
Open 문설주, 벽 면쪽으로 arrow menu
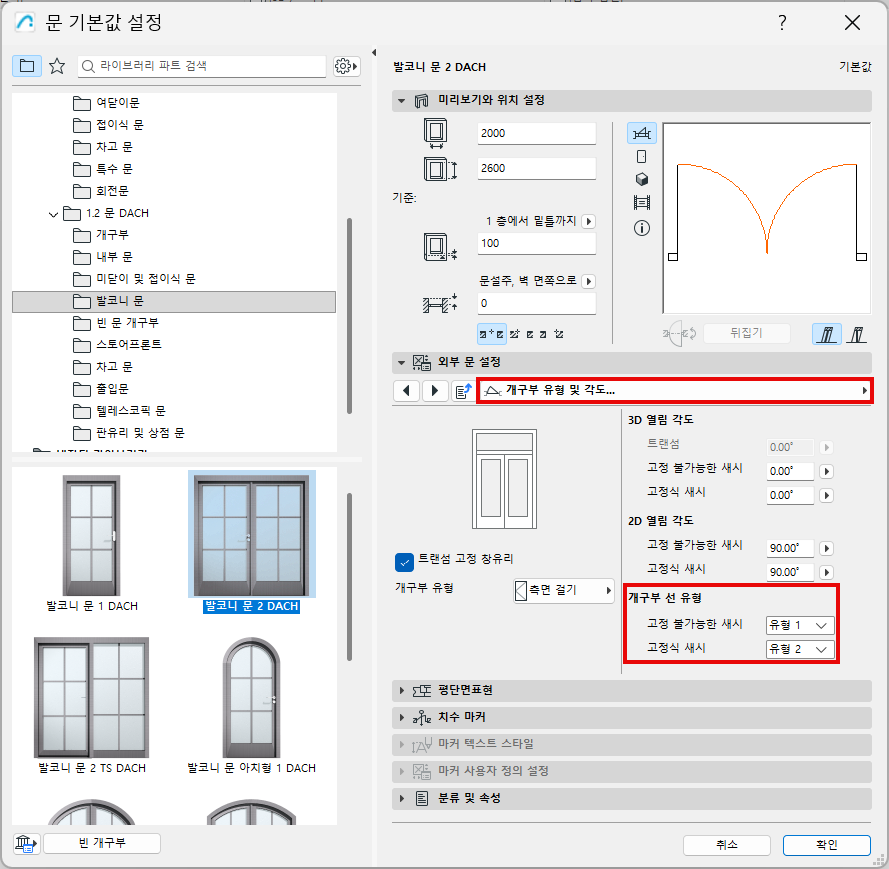point(589,281)
